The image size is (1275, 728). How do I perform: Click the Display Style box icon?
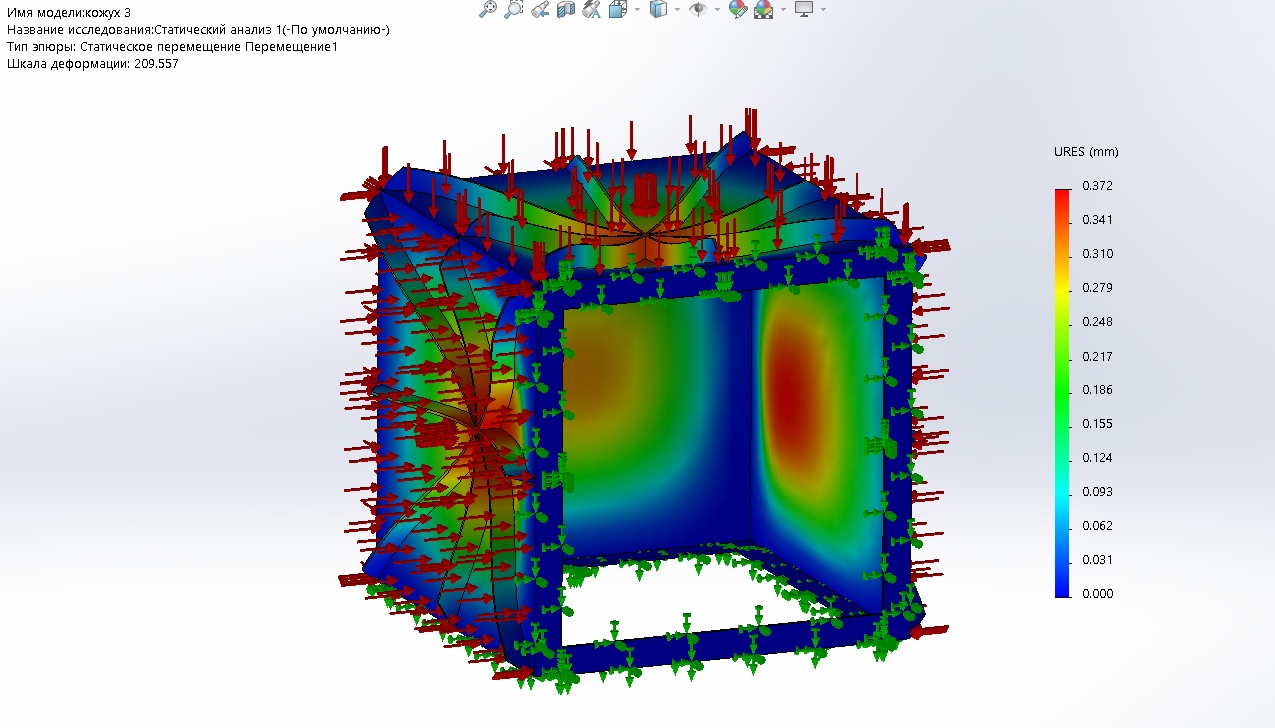658,9
